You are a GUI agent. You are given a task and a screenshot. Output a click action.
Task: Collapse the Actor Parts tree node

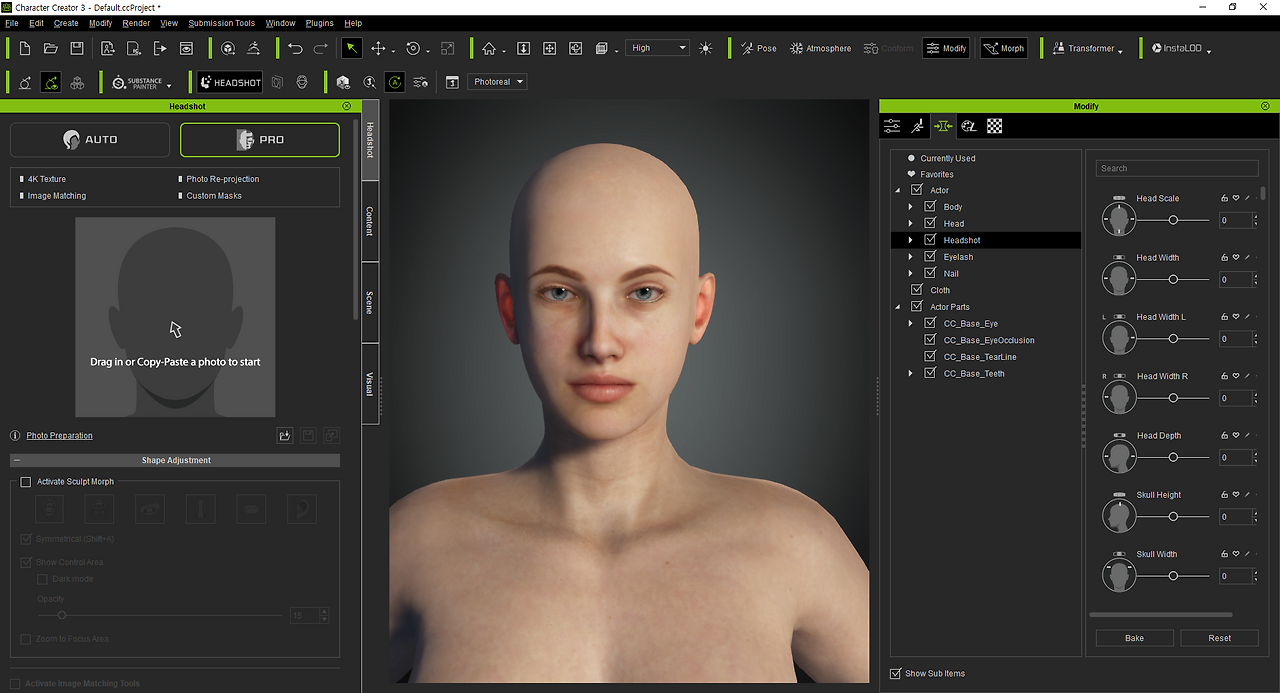click(898, 307)
